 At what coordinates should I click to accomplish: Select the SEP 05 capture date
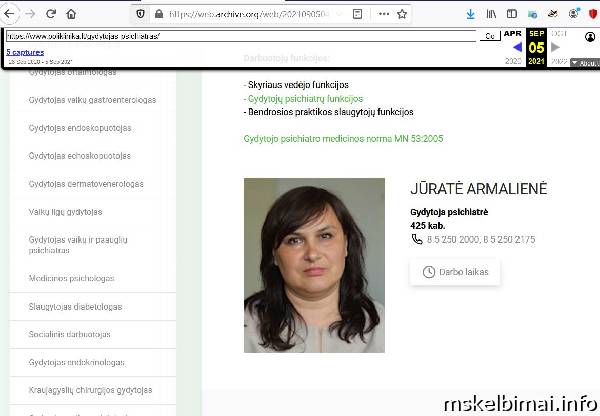point(536,47)
